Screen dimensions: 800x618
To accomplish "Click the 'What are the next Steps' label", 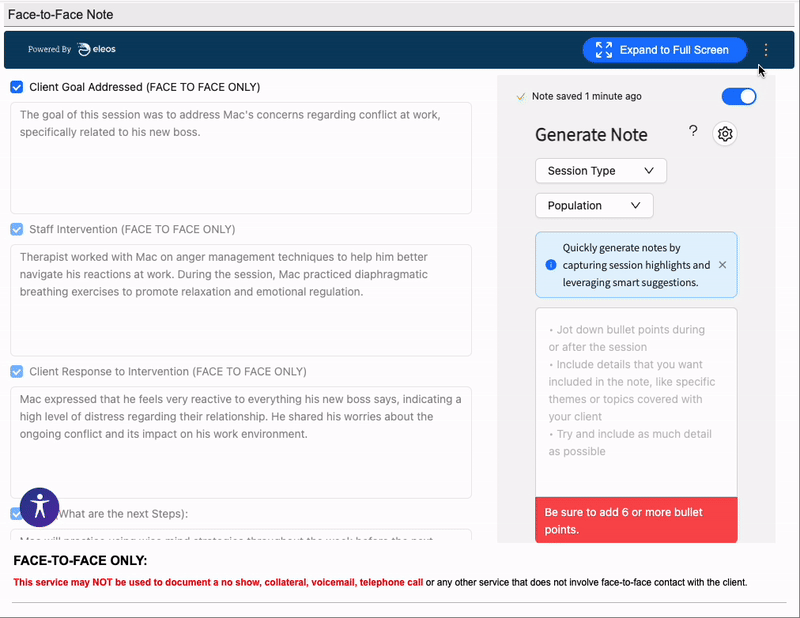I will click(122, 514).
